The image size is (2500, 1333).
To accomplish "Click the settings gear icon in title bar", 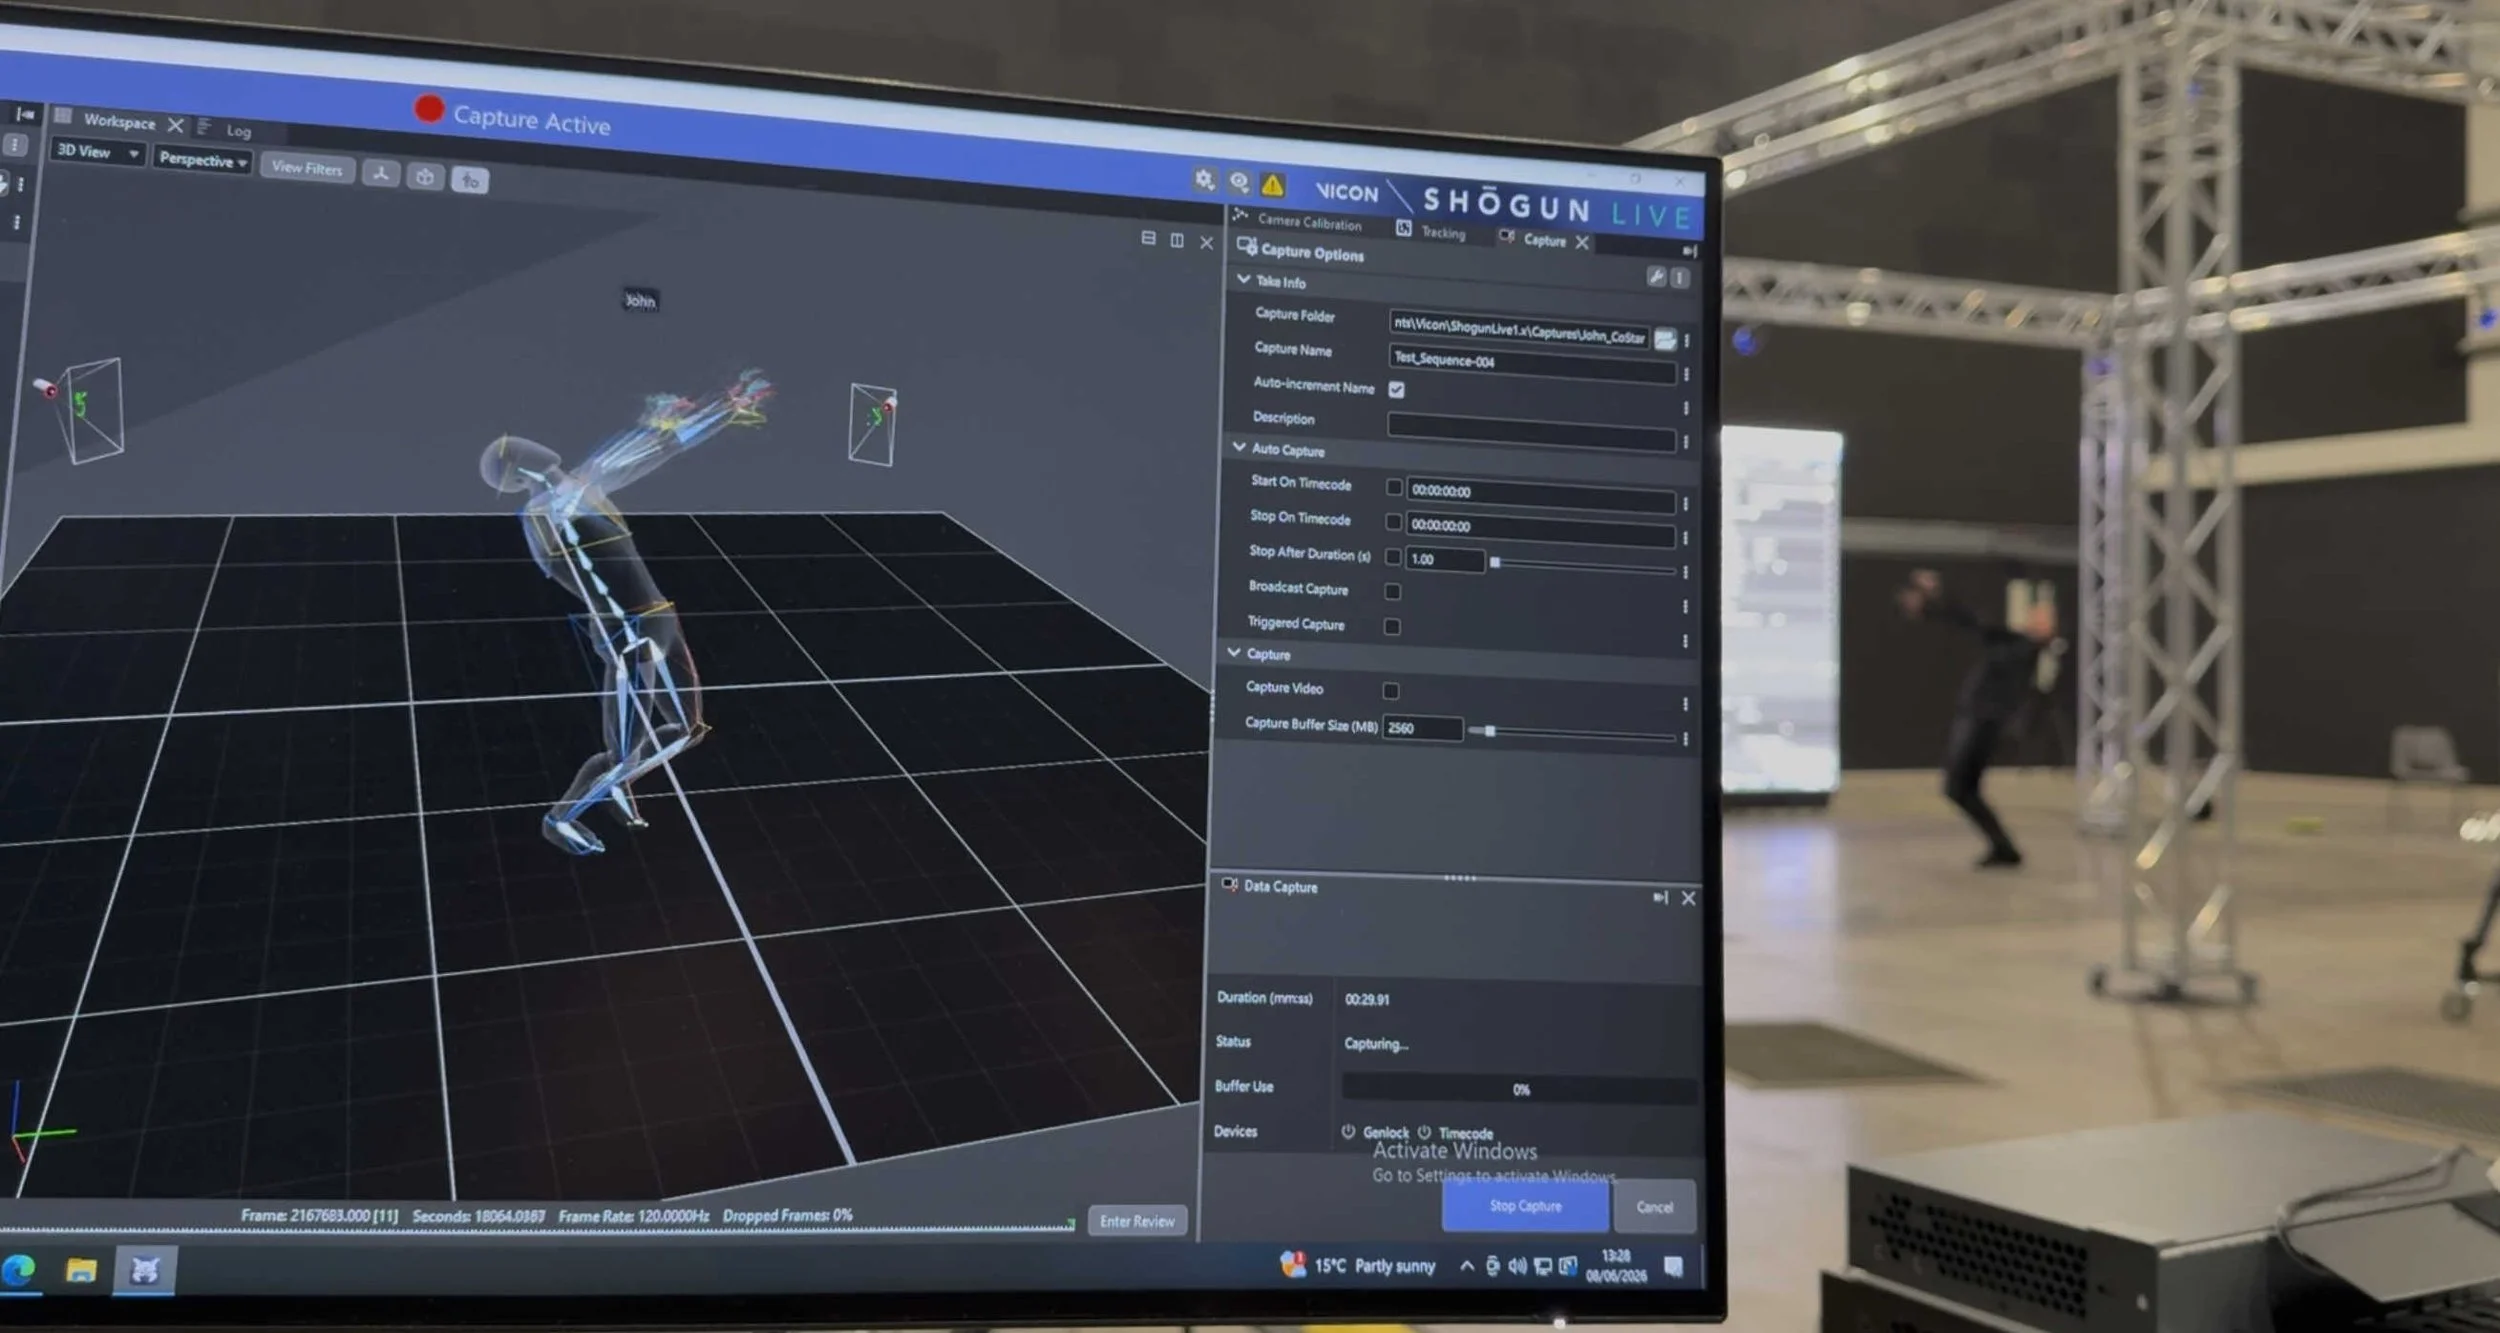I will click(x=1204, y=180).
